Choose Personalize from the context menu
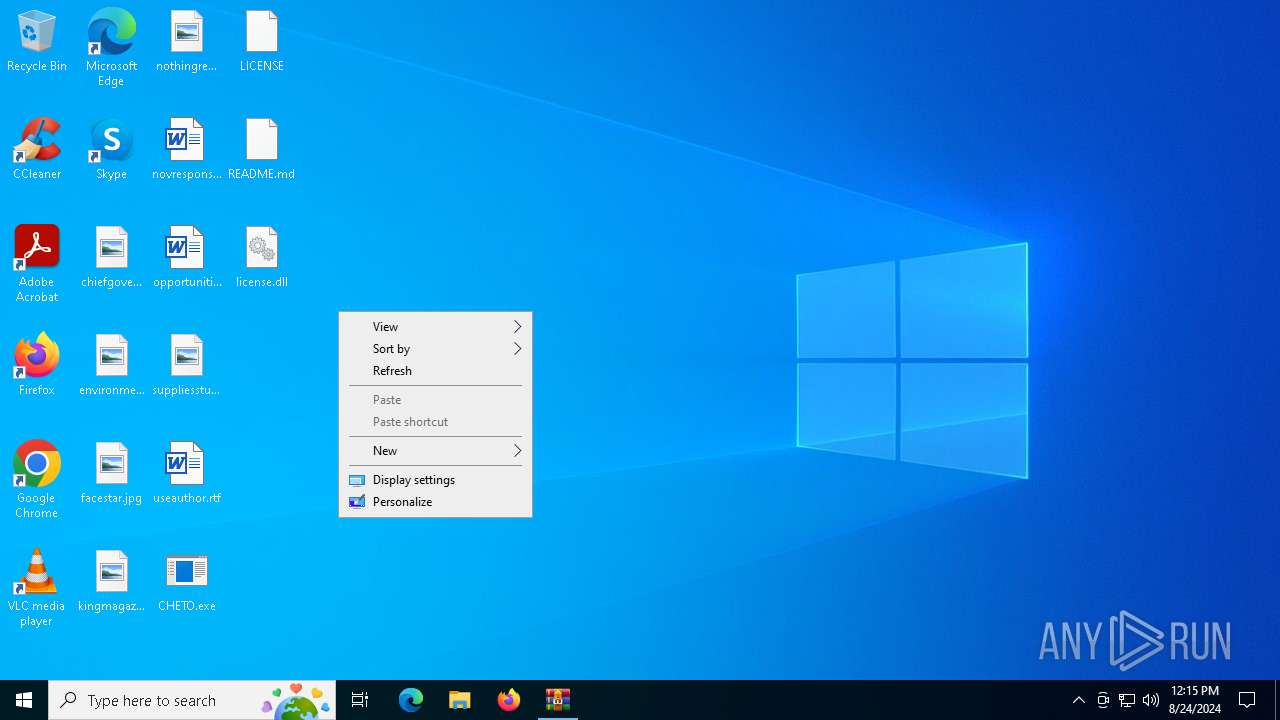 click(x=435, y=502)
